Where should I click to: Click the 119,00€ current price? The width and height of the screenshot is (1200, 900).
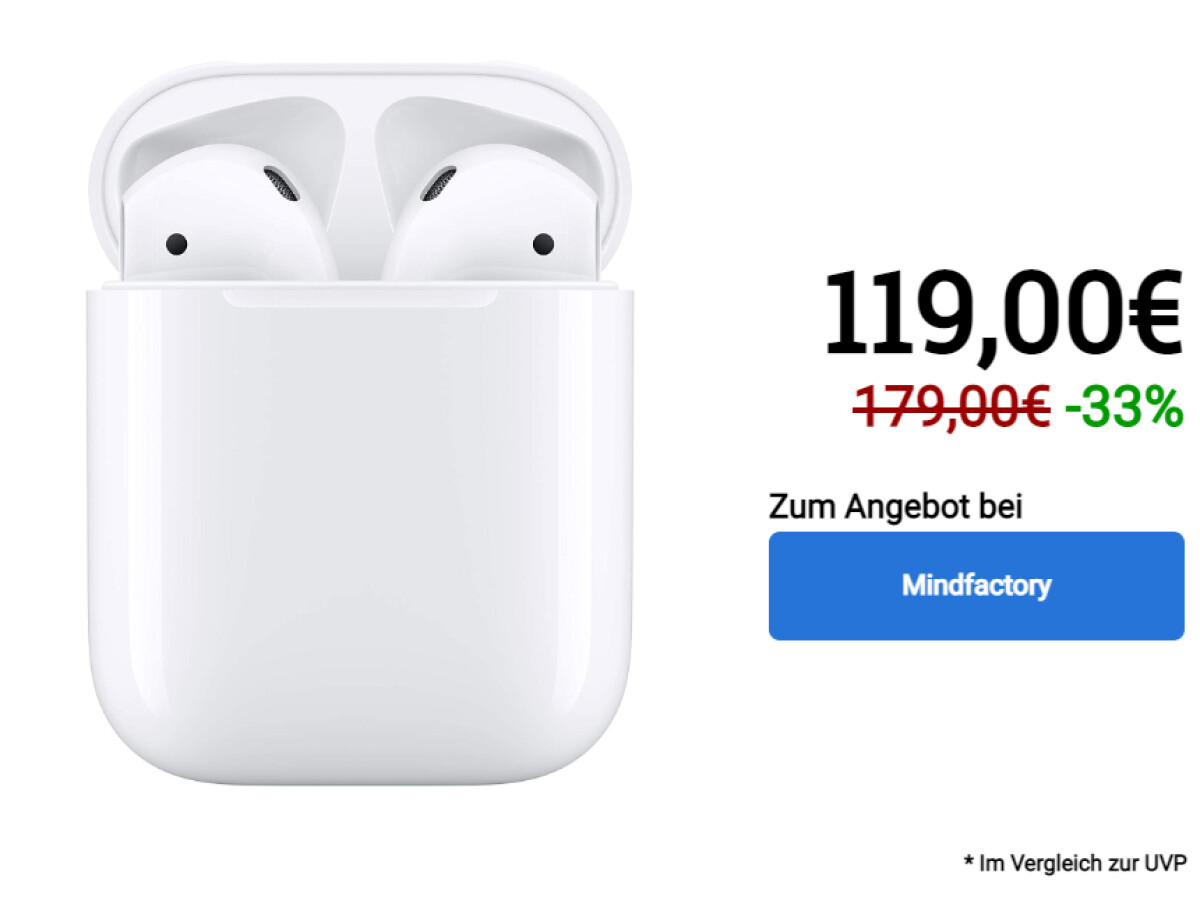[x=1003, y=314]
